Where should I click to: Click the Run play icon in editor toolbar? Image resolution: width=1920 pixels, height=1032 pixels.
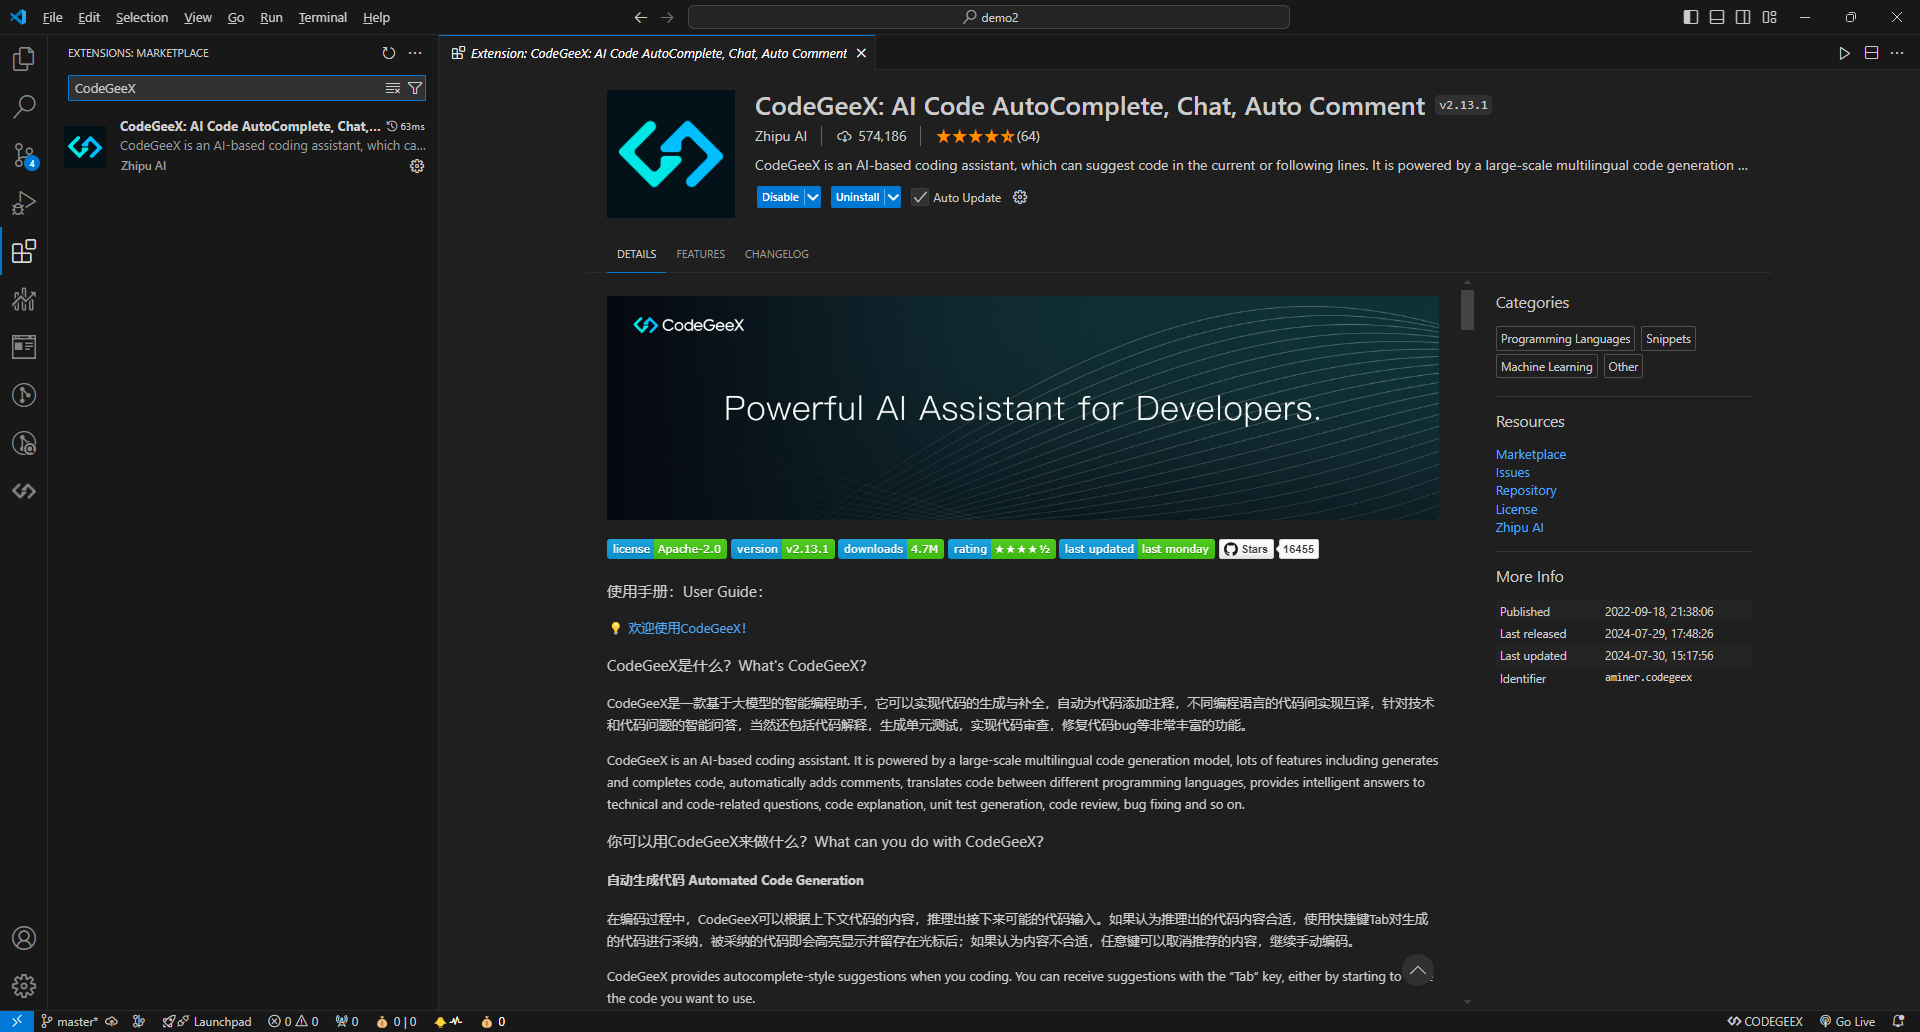(x=1844, y=53)
